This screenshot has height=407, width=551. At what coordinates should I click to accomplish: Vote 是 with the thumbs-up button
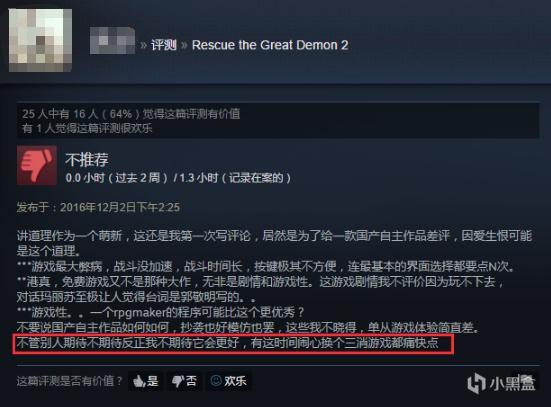[145, 381]
